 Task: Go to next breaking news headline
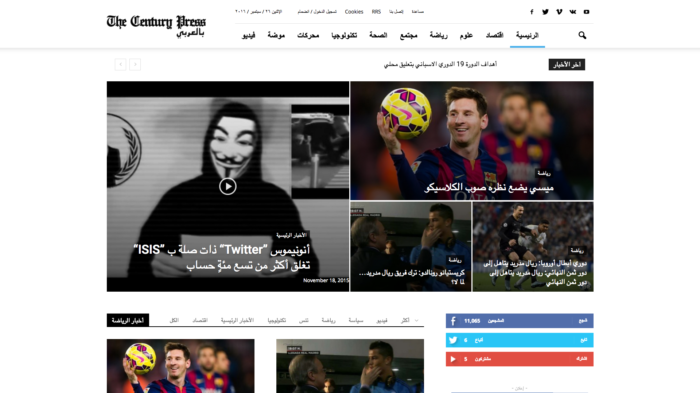135,64
